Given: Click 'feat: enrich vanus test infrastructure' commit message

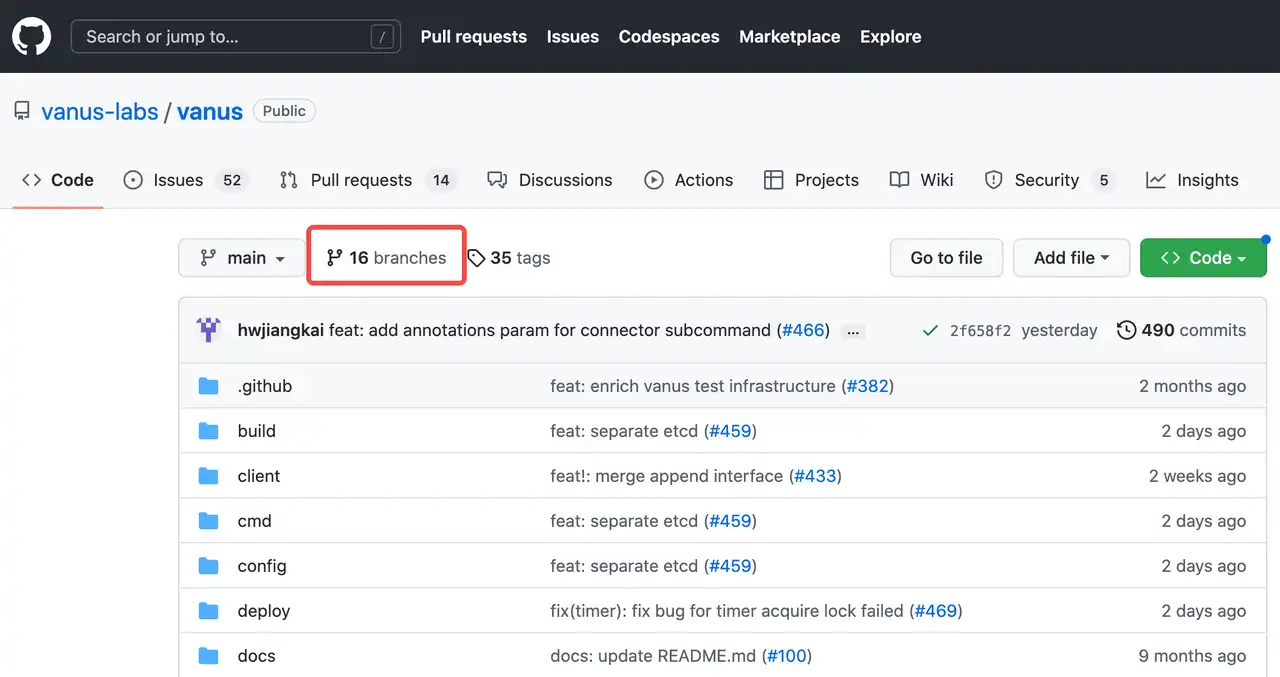Looking at the screenshot, I should pos(692,386).
